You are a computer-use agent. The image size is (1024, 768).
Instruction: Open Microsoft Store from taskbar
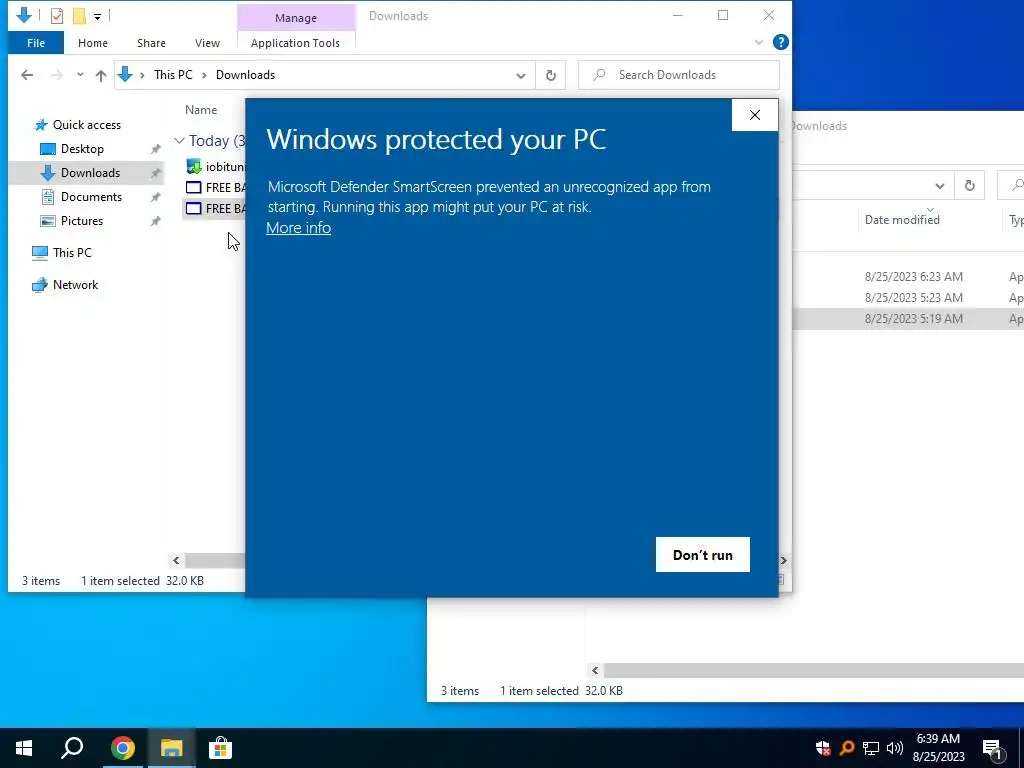coord(220,748)
